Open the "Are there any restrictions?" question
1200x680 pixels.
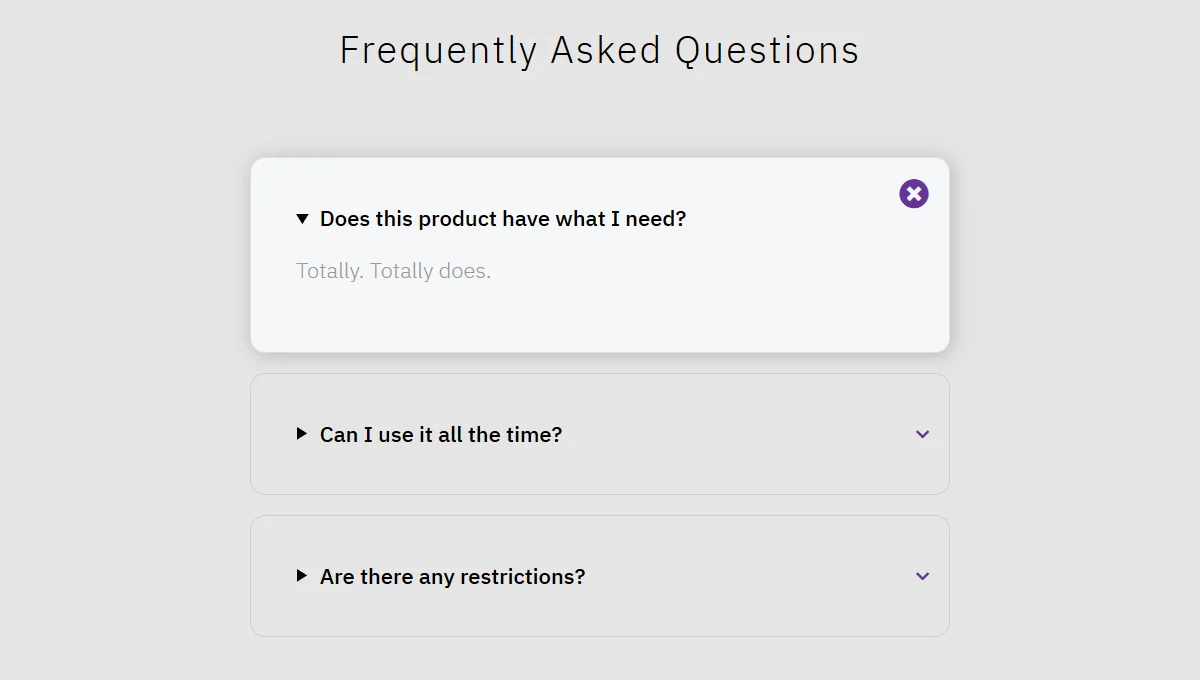click(452, 577)
